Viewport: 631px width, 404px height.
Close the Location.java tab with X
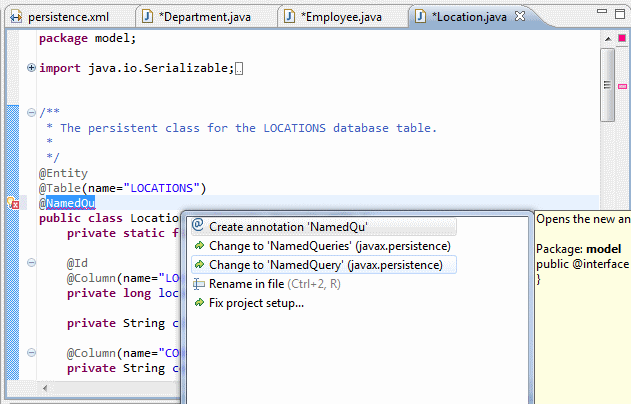click(x=520, y=16)
